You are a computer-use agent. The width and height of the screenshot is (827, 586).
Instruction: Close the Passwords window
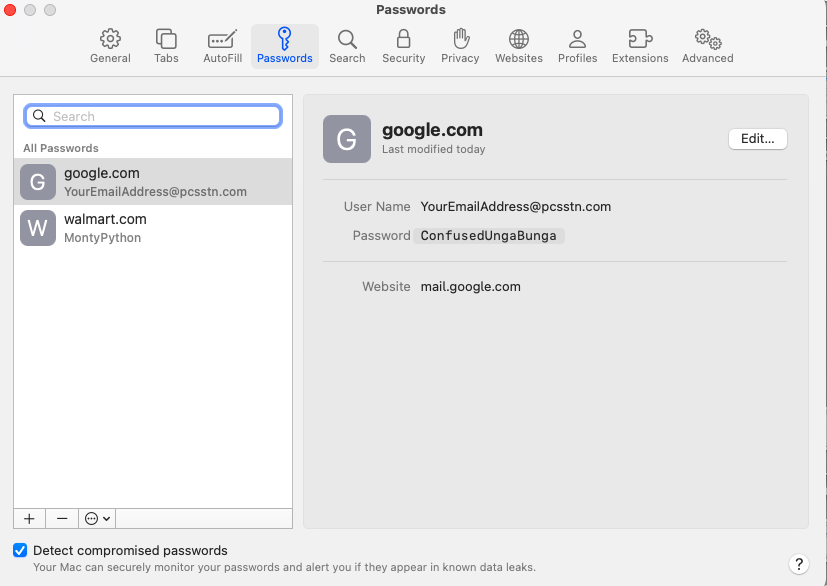[x=10, y=10]
